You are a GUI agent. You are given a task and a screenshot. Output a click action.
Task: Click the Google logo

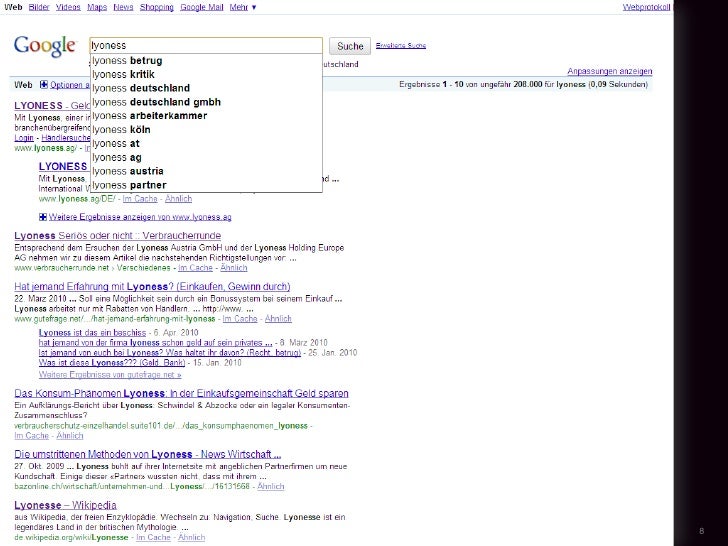(45, 46)
